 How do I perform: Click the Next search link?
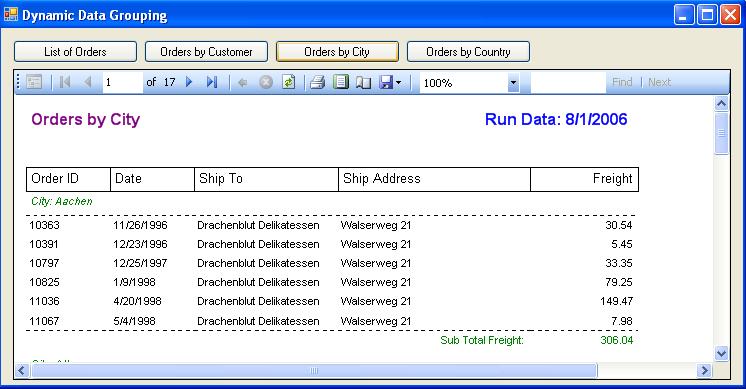pos(659,82)
